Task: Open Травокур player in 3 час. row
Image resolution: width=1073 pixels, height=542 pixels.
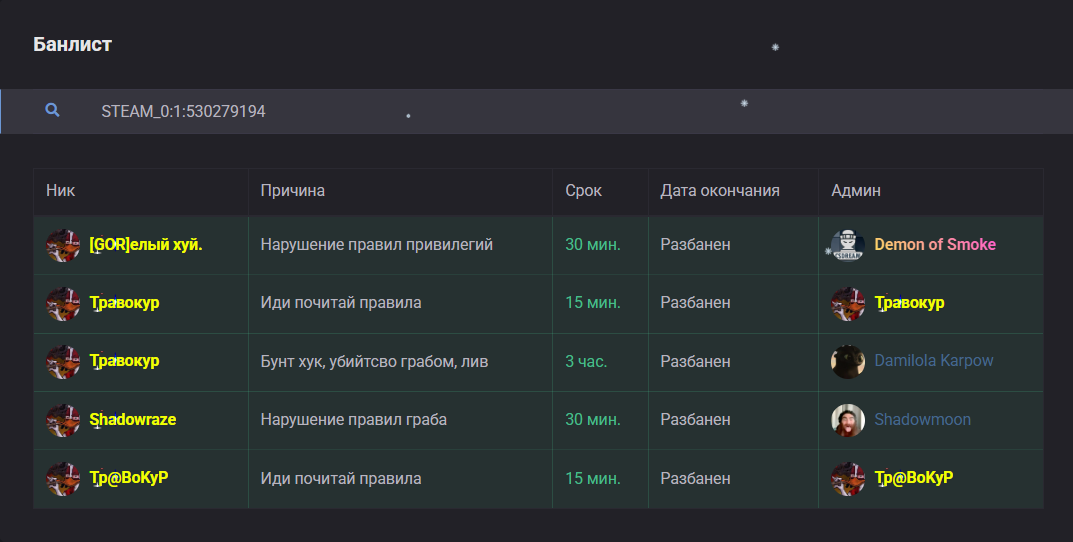Action: 124,361
